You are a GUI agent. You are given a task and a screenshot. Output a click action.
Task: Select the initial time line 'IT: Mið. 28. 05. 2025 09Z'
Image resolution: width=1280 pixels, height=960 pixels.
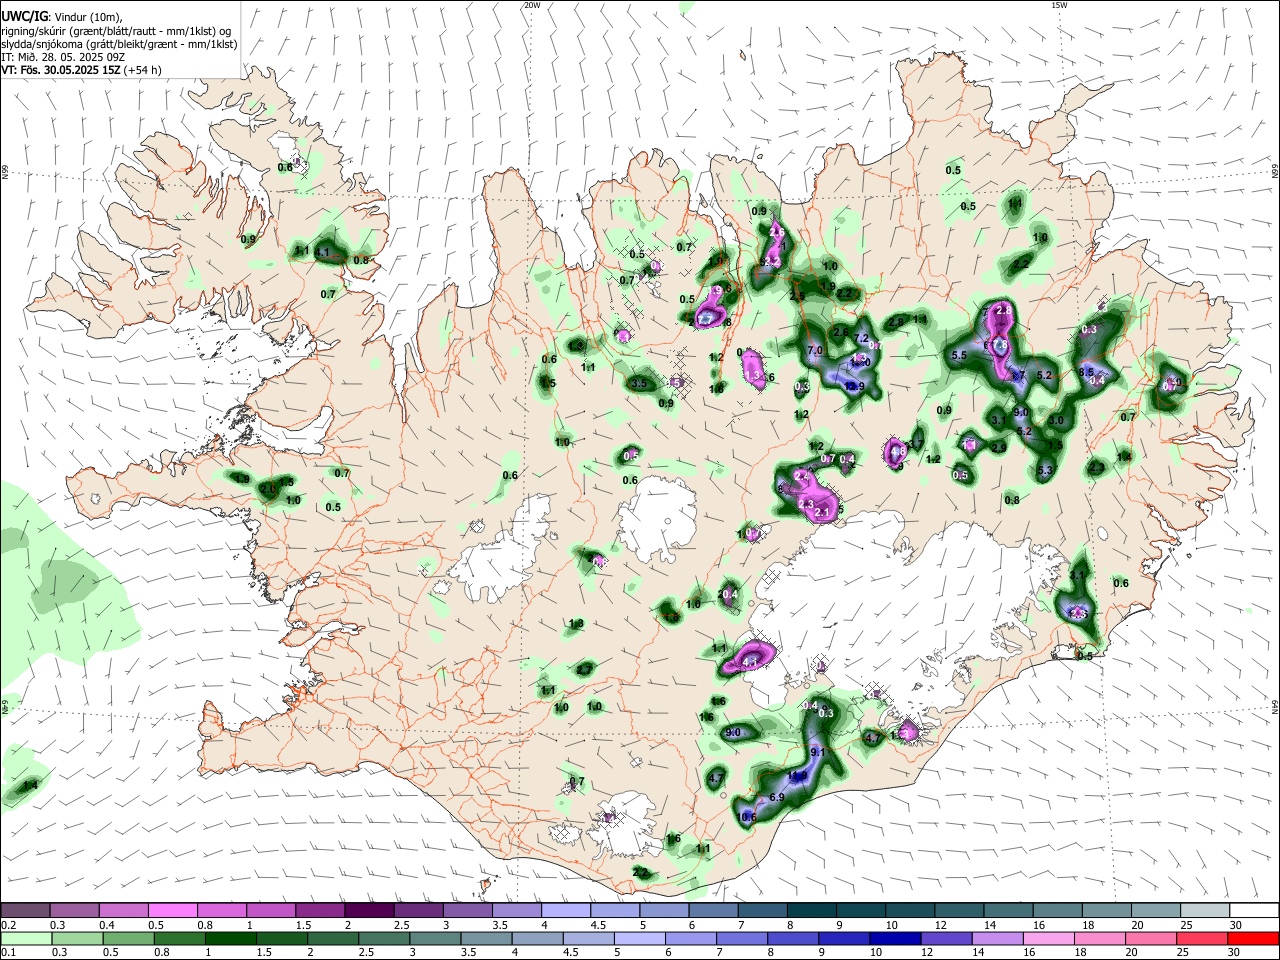[63, 57]
